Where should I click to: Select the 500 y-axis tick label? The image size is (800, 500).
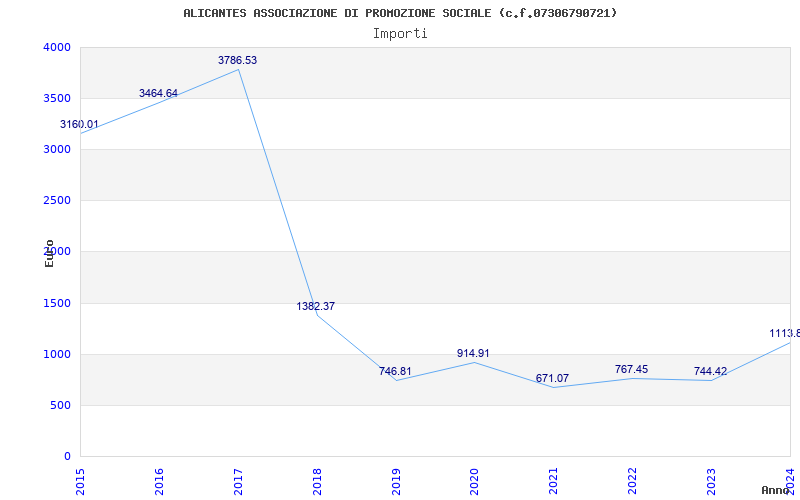click(61, 406)
